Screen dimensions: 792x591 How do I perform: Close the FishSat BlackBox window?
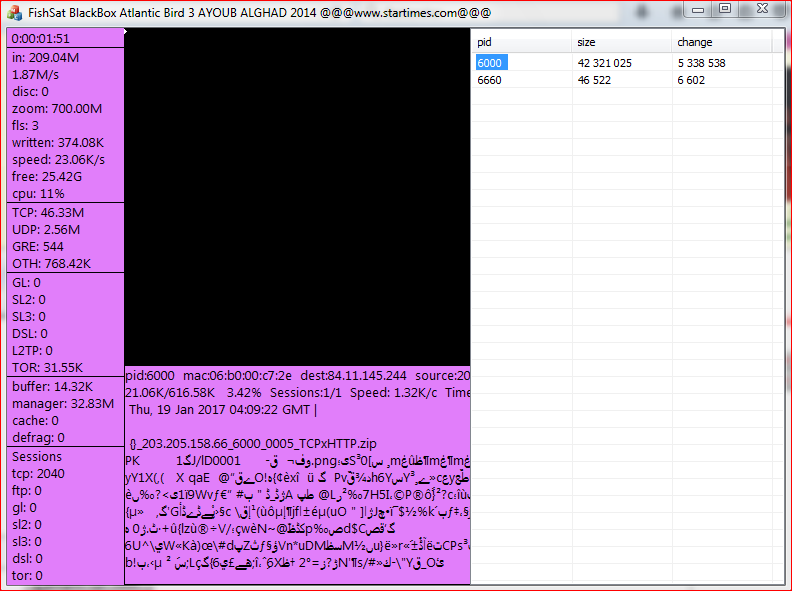tap(762, 8)
